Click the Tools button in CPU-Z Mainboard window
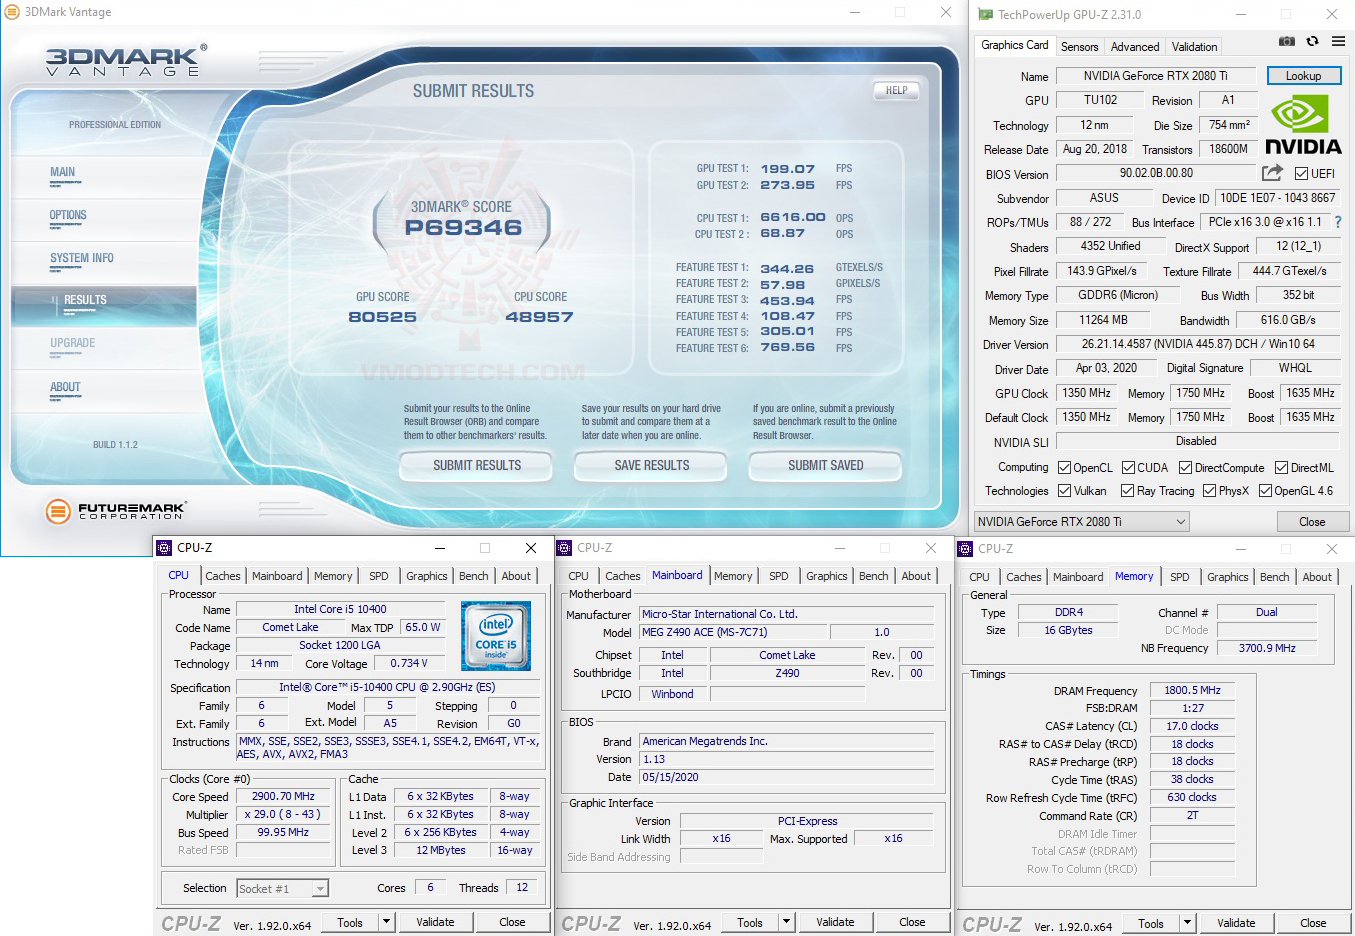The image size is (1355, 936). pyautogui.click(x=750, y=922)
